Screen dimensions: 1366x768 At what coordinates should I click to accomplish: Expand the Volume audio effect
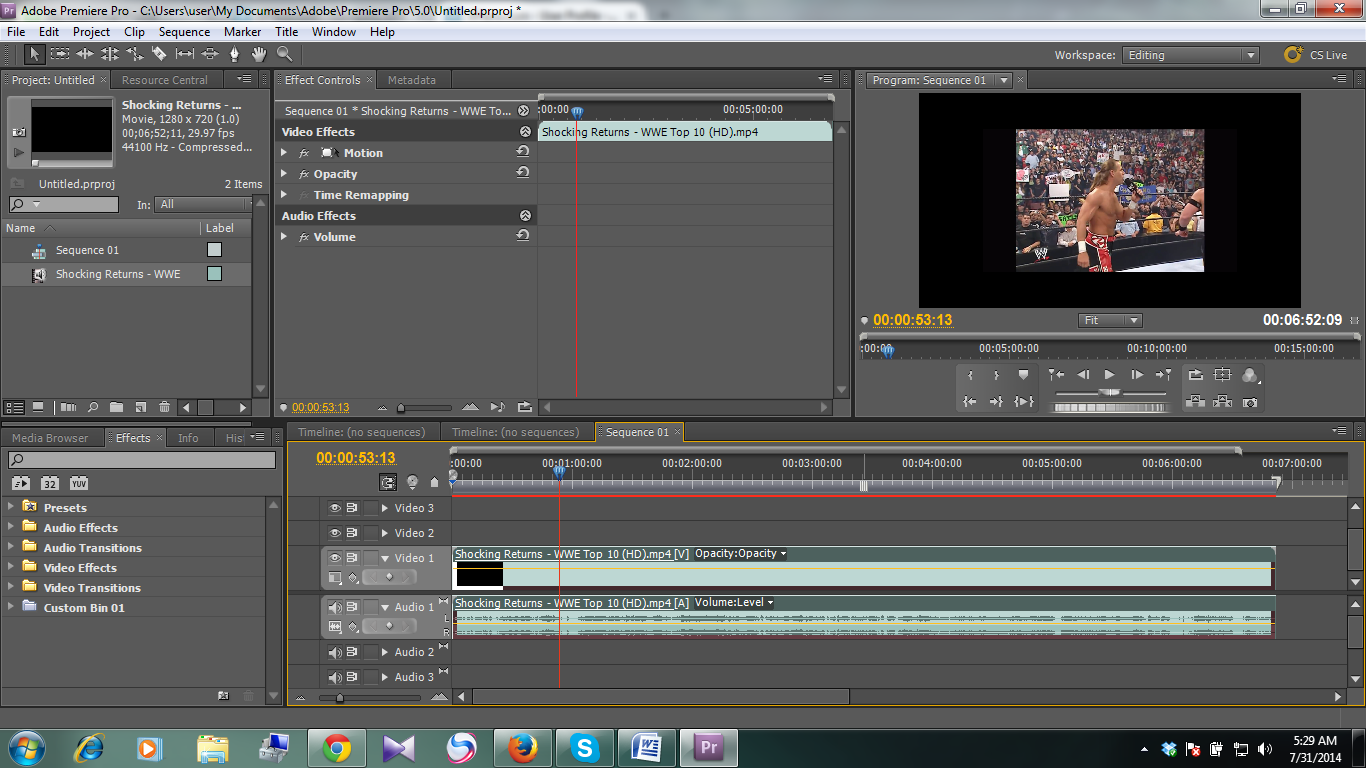point(285,237)
